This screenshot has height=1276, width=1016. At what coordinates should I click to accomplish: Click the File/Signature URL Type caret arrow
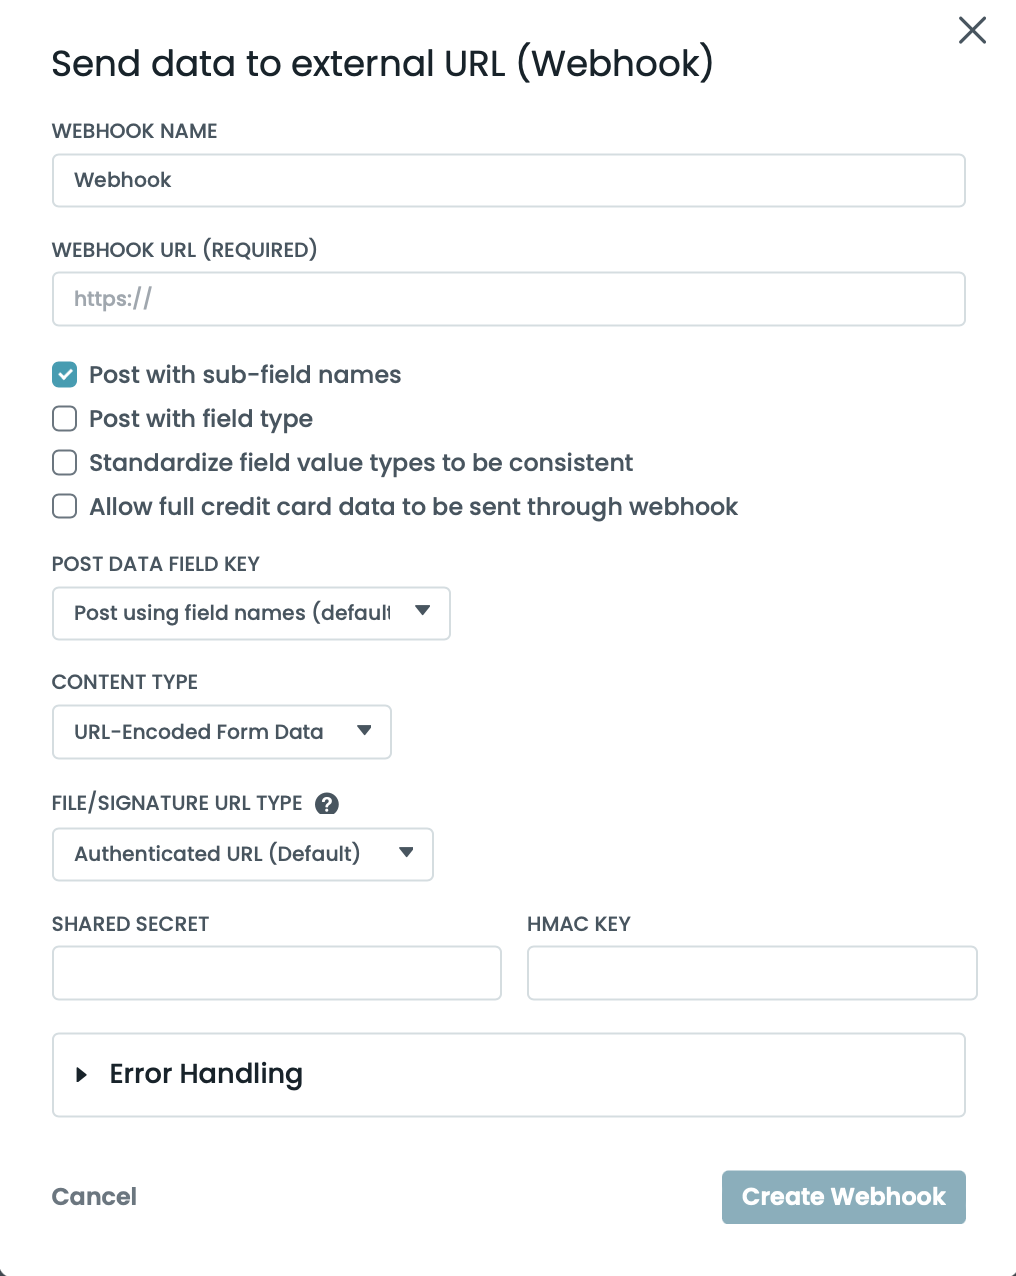[x=406, y=853]
